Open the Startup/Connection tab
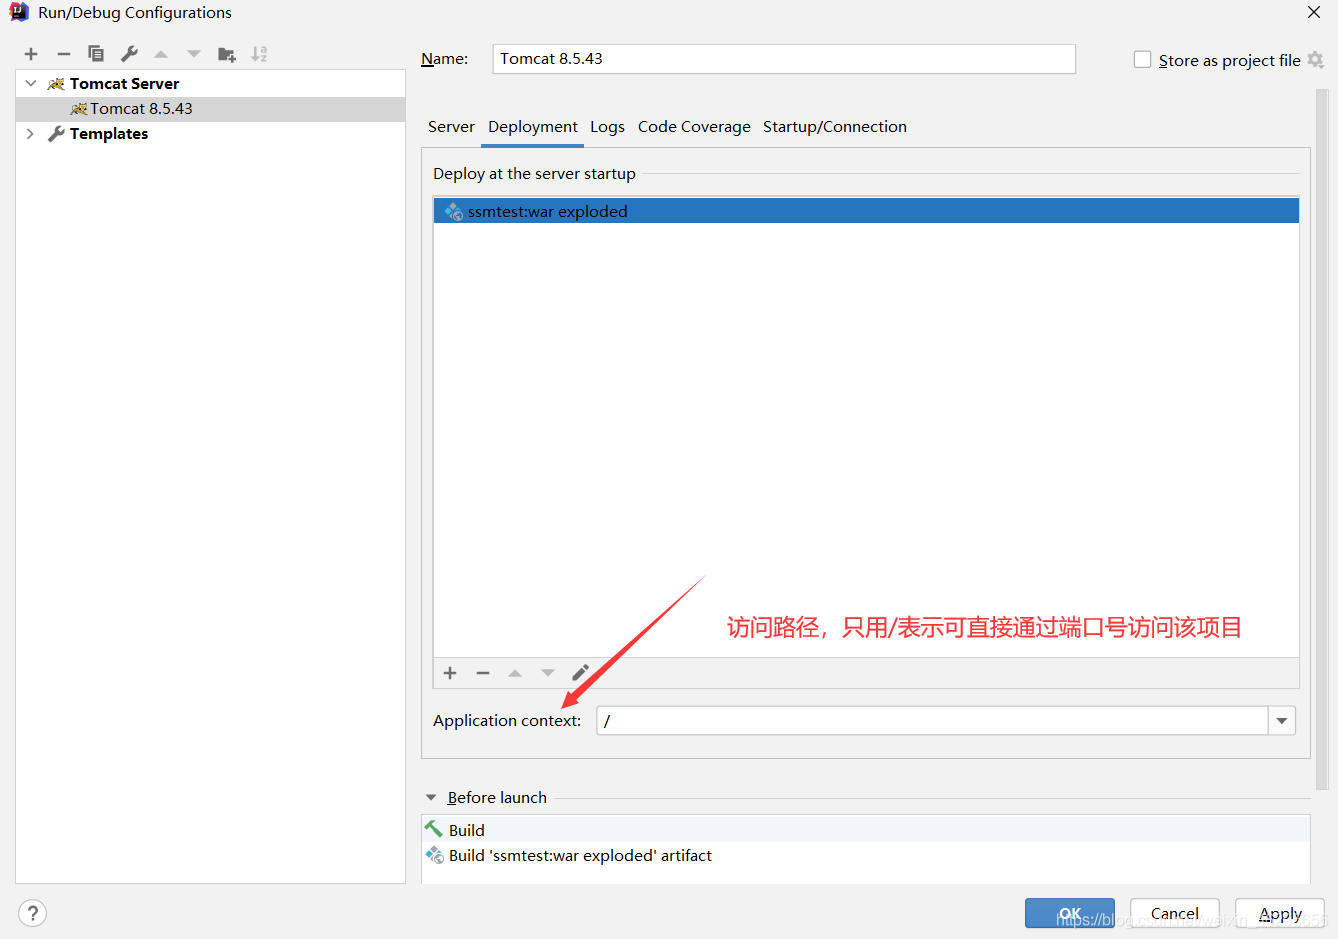1338x939 pixels. (834, 127)
